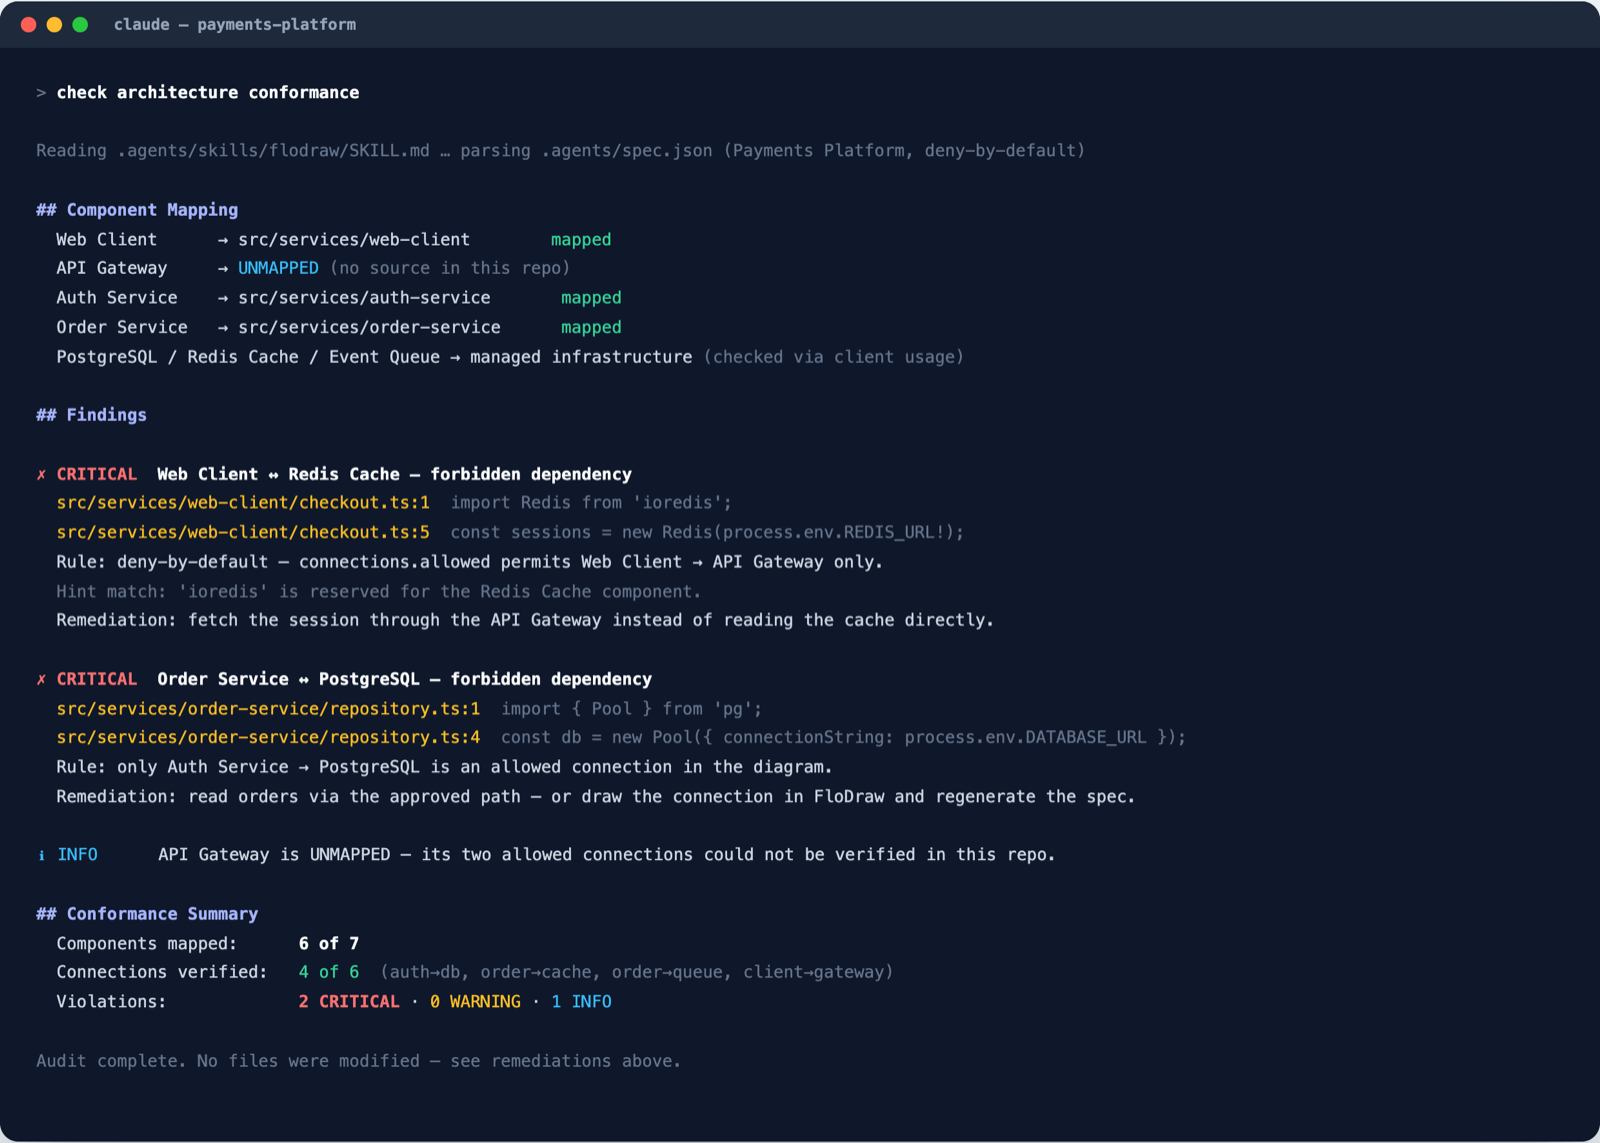Click the 'mapped' status next to order-service
The image size is (1600, 1143).
(x=591, y=327)
